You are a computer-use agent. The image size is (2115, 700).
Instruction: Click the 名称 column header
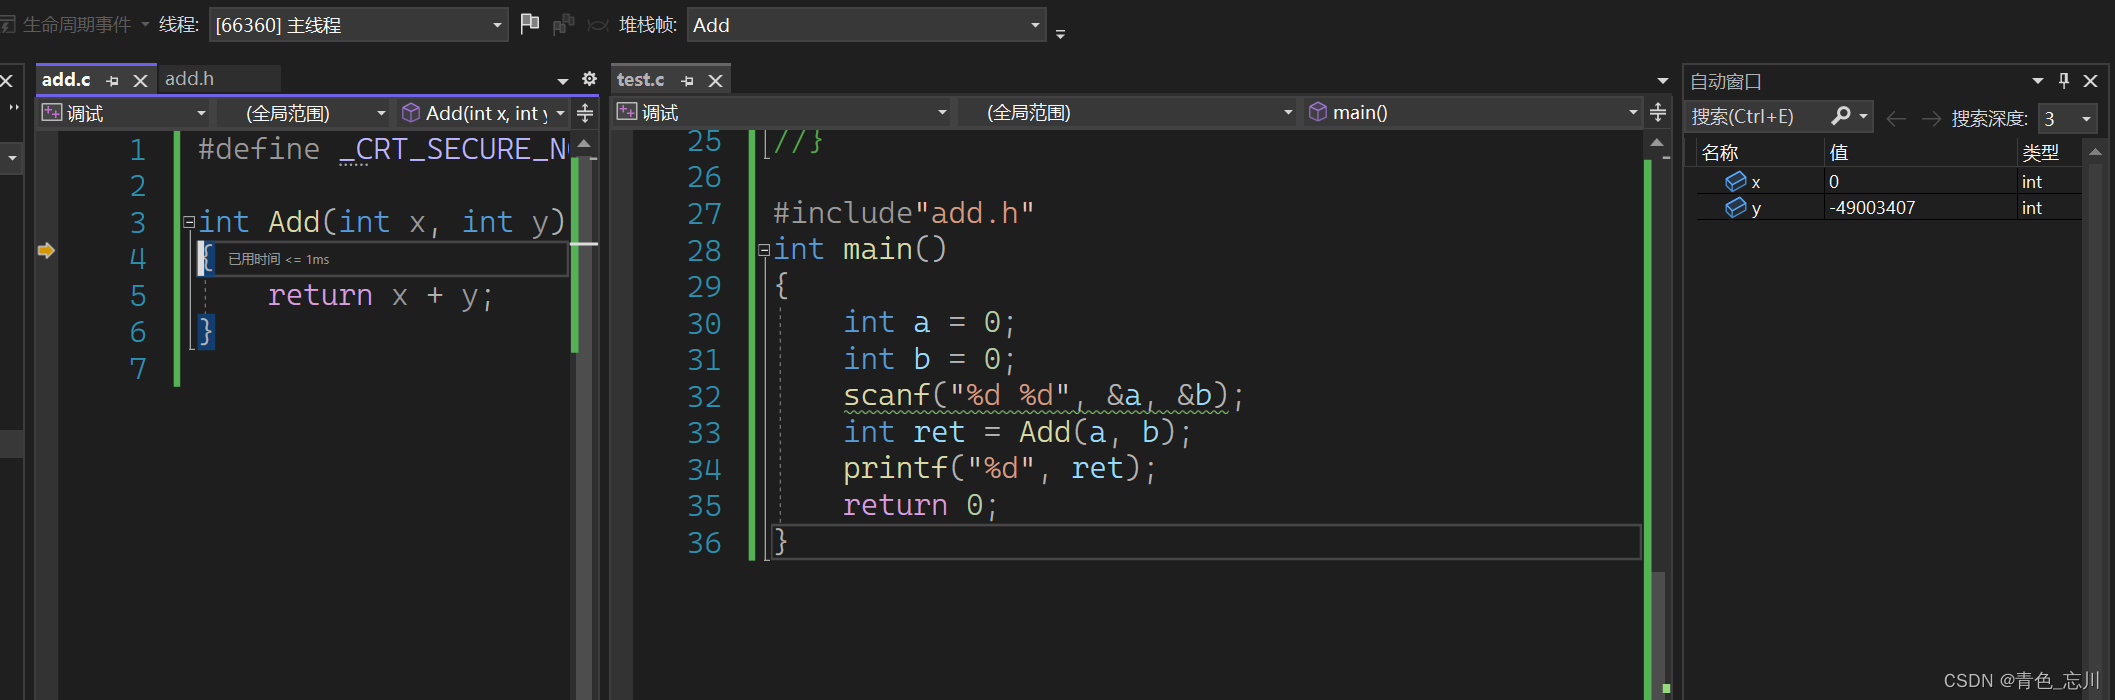(1720, 153)
